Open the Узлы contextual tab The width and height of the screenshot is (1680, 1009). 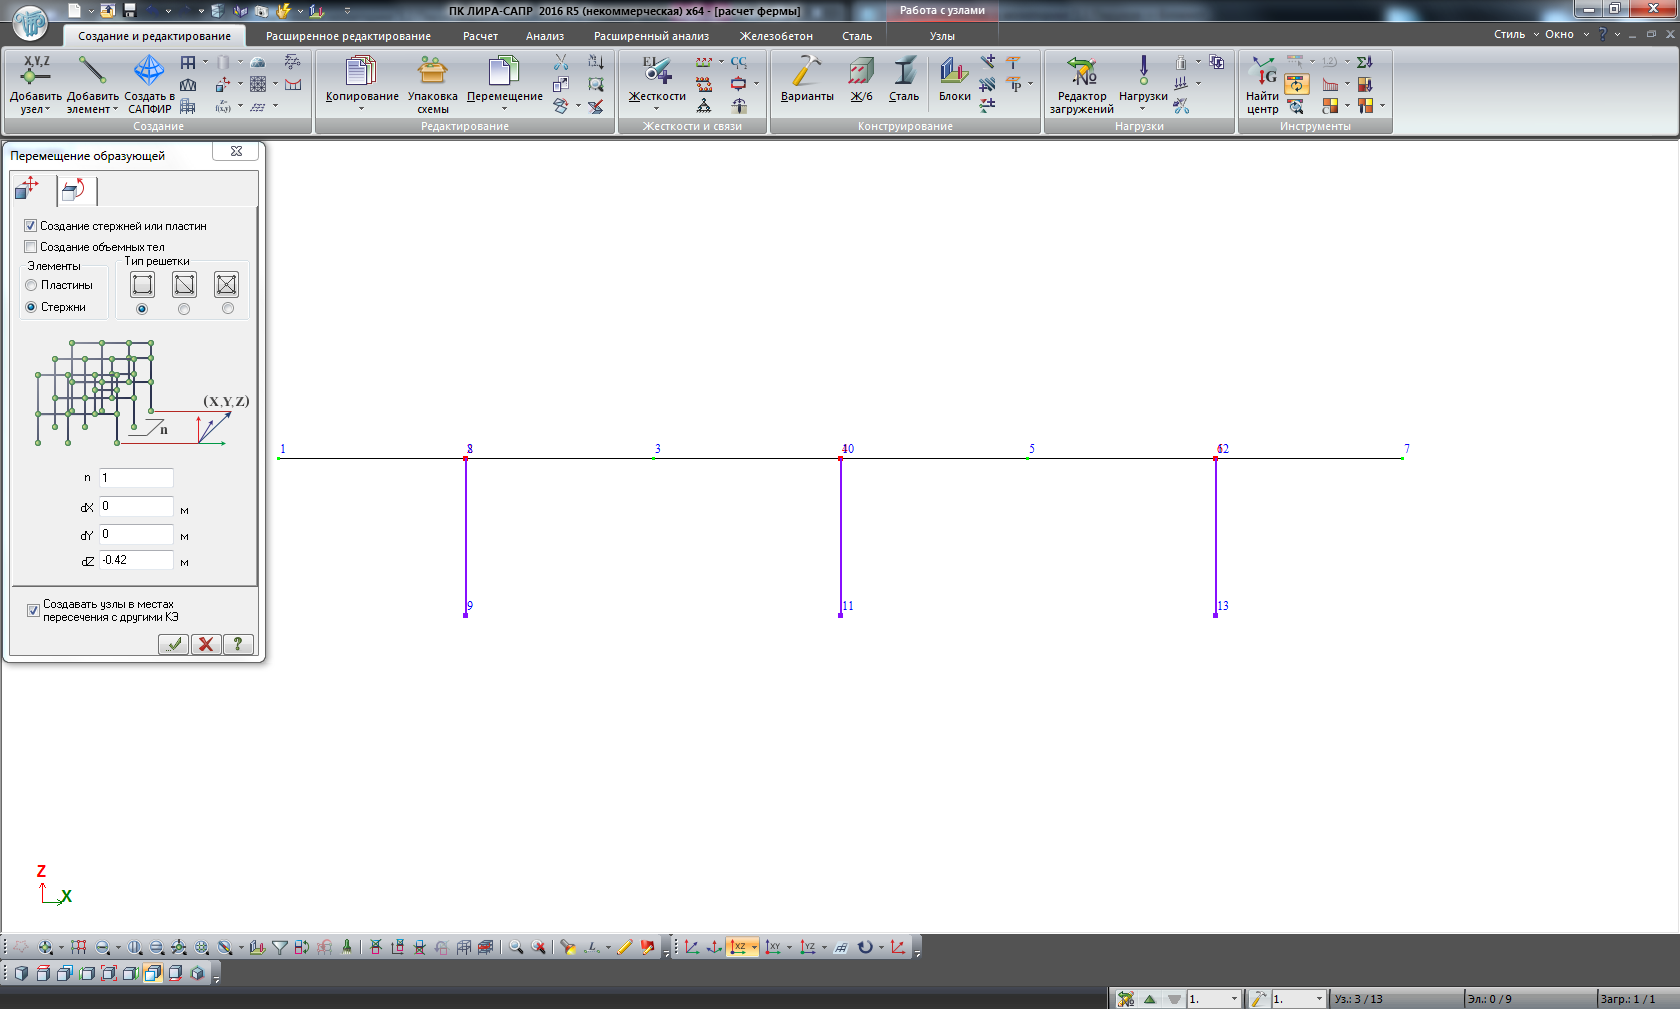942,36
